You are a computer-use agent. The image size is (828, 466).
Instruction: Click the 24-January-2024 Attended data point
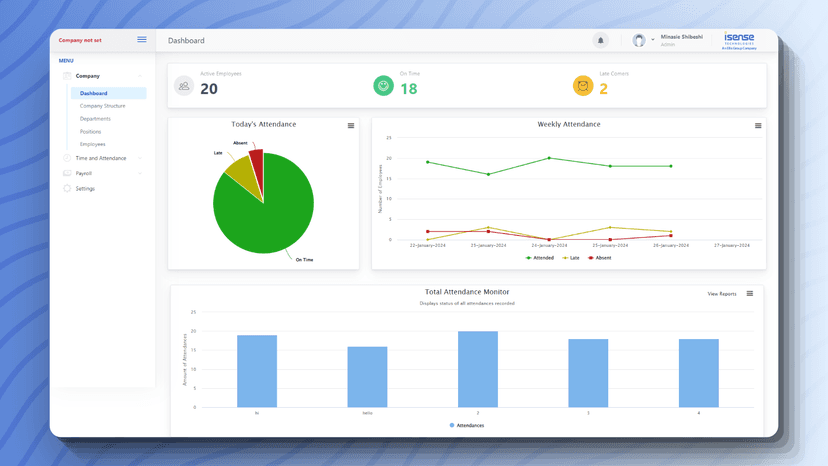(549, 158)
